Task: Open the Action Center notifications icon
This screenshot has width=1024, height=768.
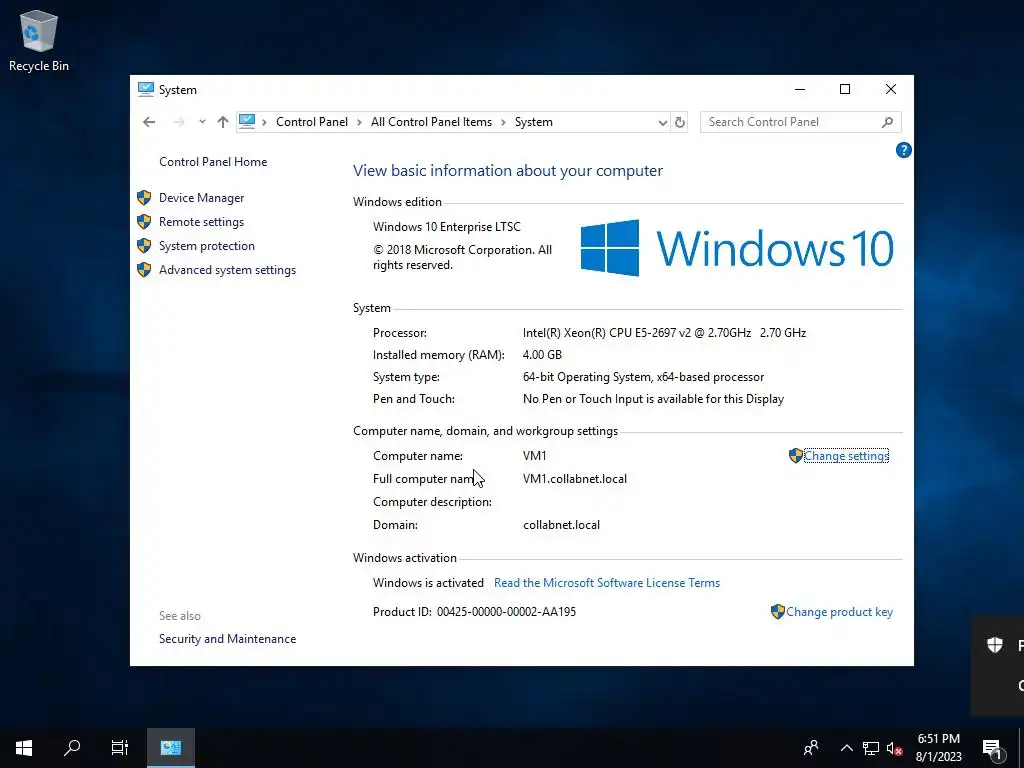Action: pyautogui.click(x=993, y=749)
